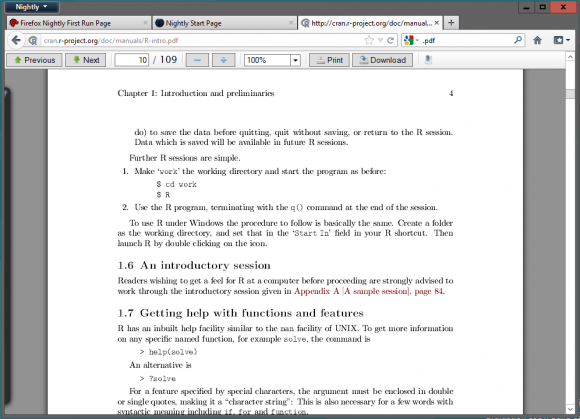
Task: Click the PDF viewer bookmark icon
Action: point(428,60)
